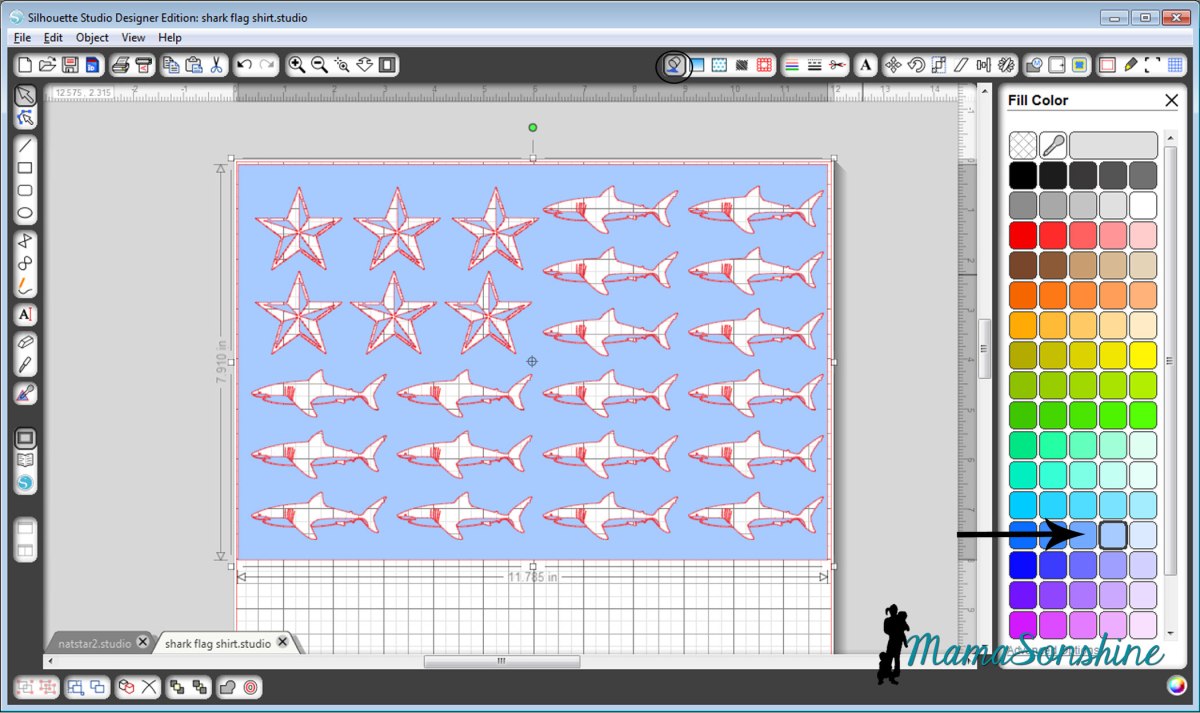Select the Edit Points tool
1200x713 pixels.
25,118
